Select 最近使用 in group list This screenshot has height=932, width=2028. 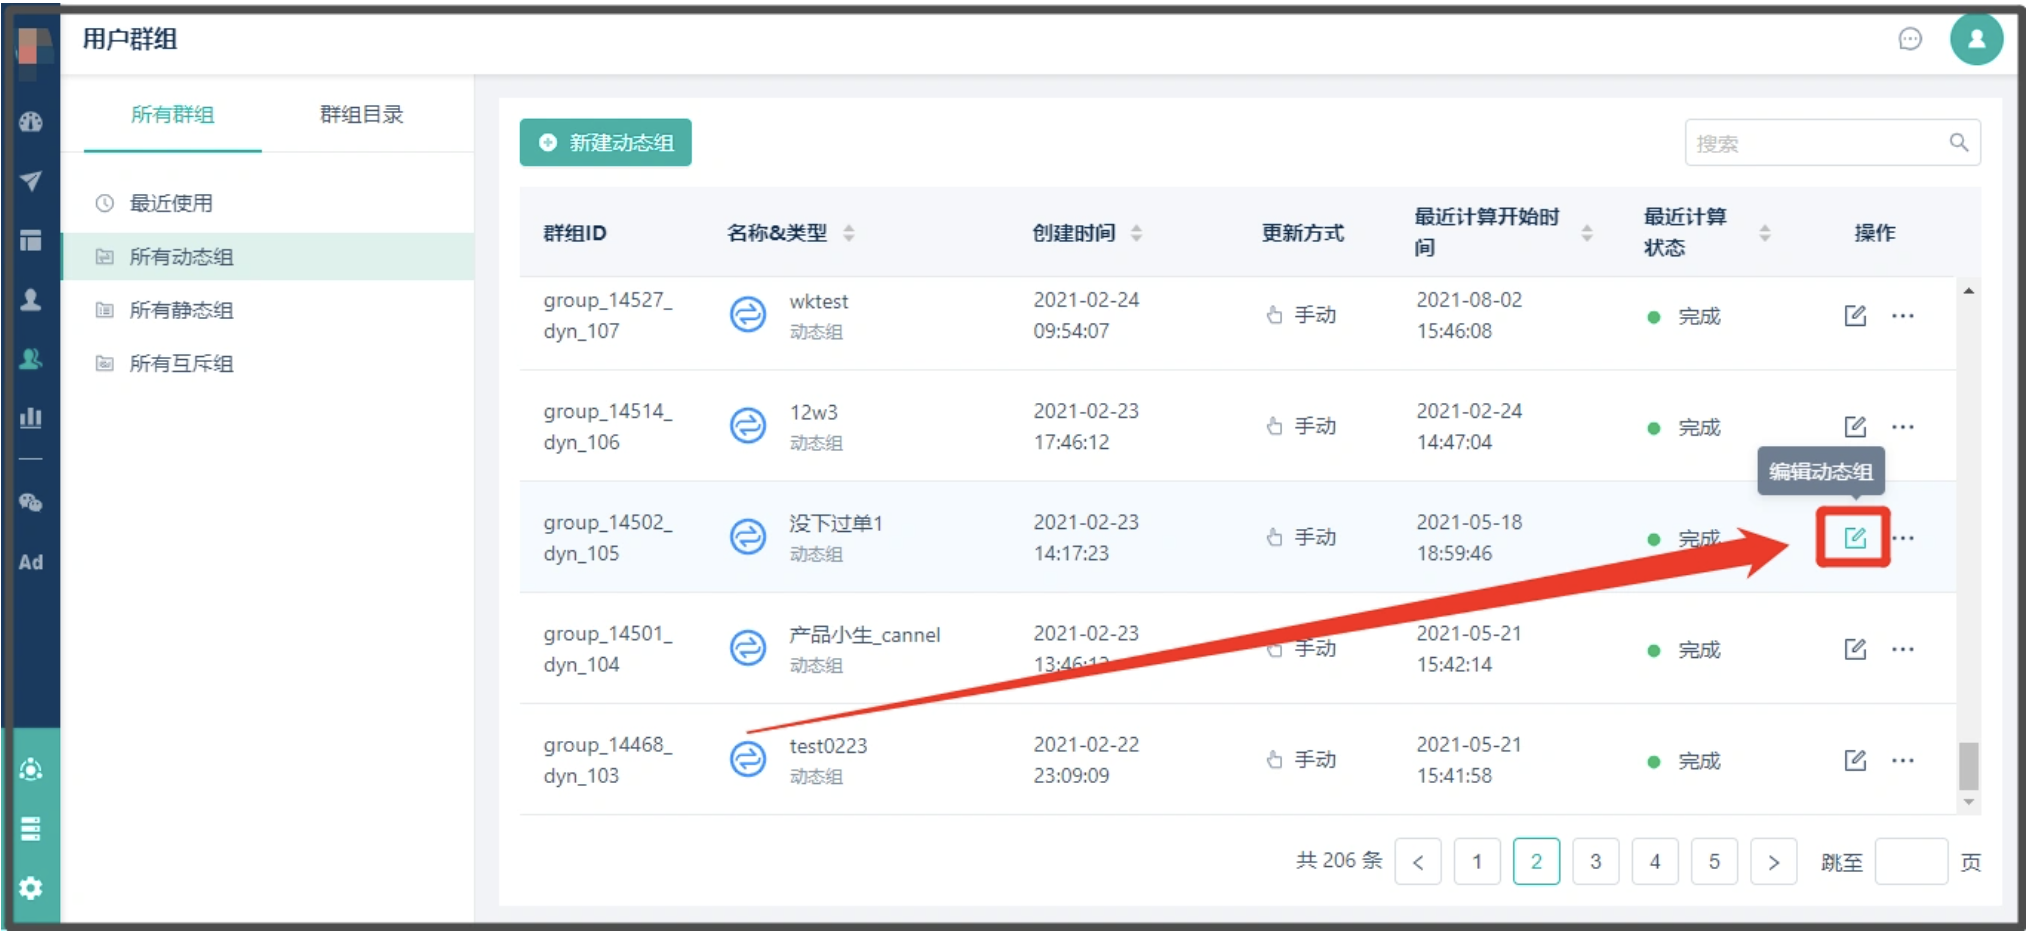pyautogui.click(x=267, y=203)
